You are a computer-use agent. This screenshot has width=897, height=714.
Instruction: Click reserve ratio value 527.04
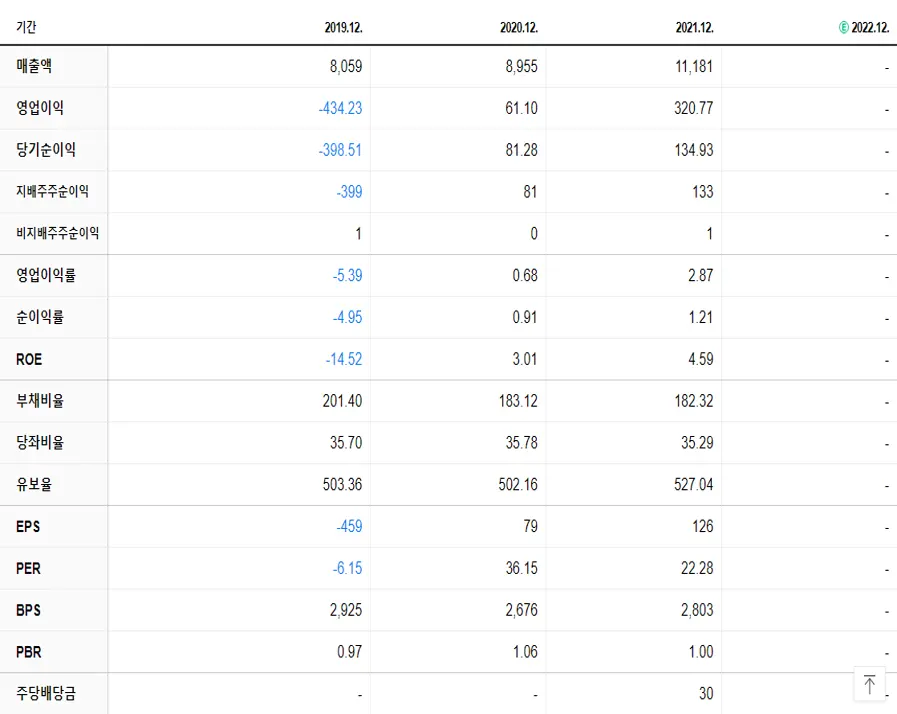(x=693, y=485)
